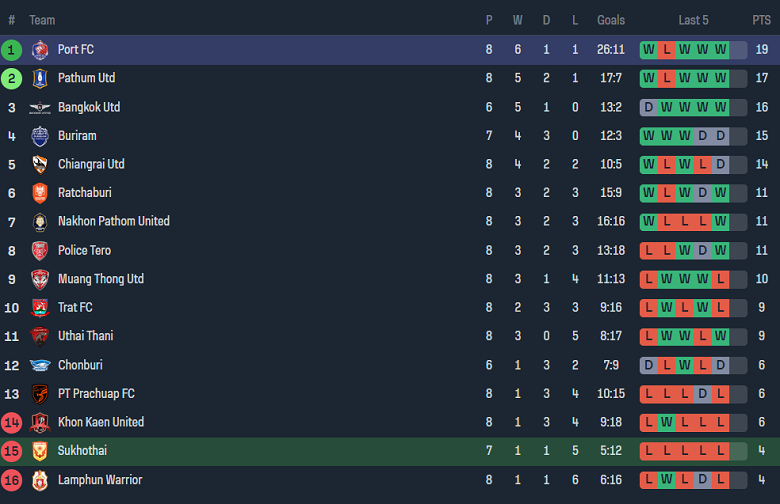Sort table by PTS column header
The image size is (780, 504).
[x=762, y=20]
